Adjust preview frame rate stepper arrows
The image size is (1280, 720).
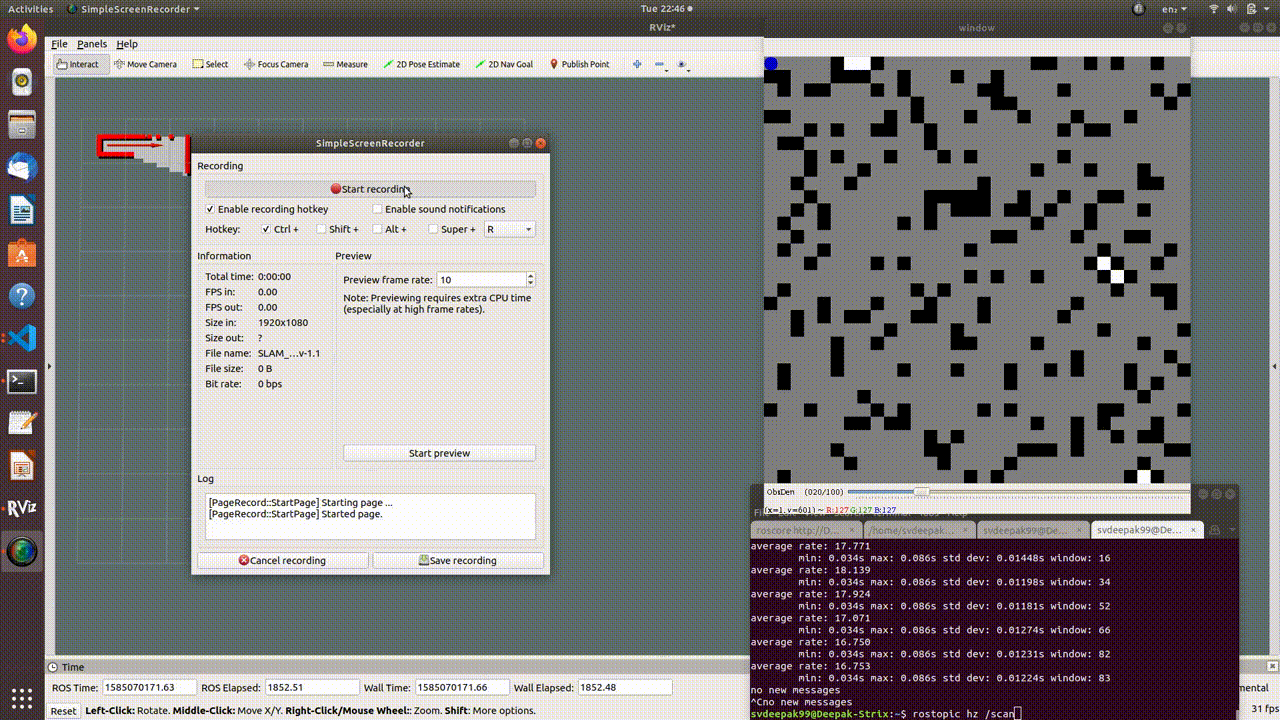click(530, 280)
